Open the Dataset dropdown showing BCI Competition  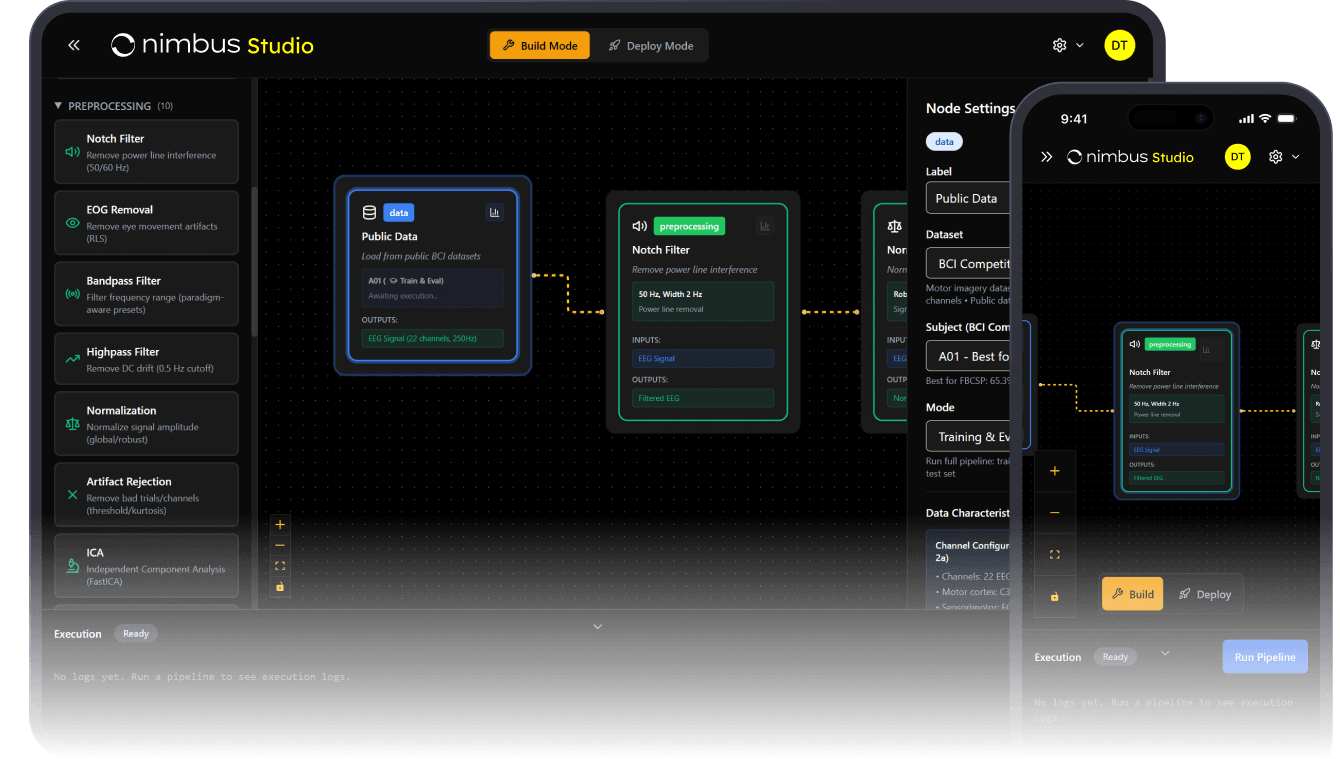point(968,262)
